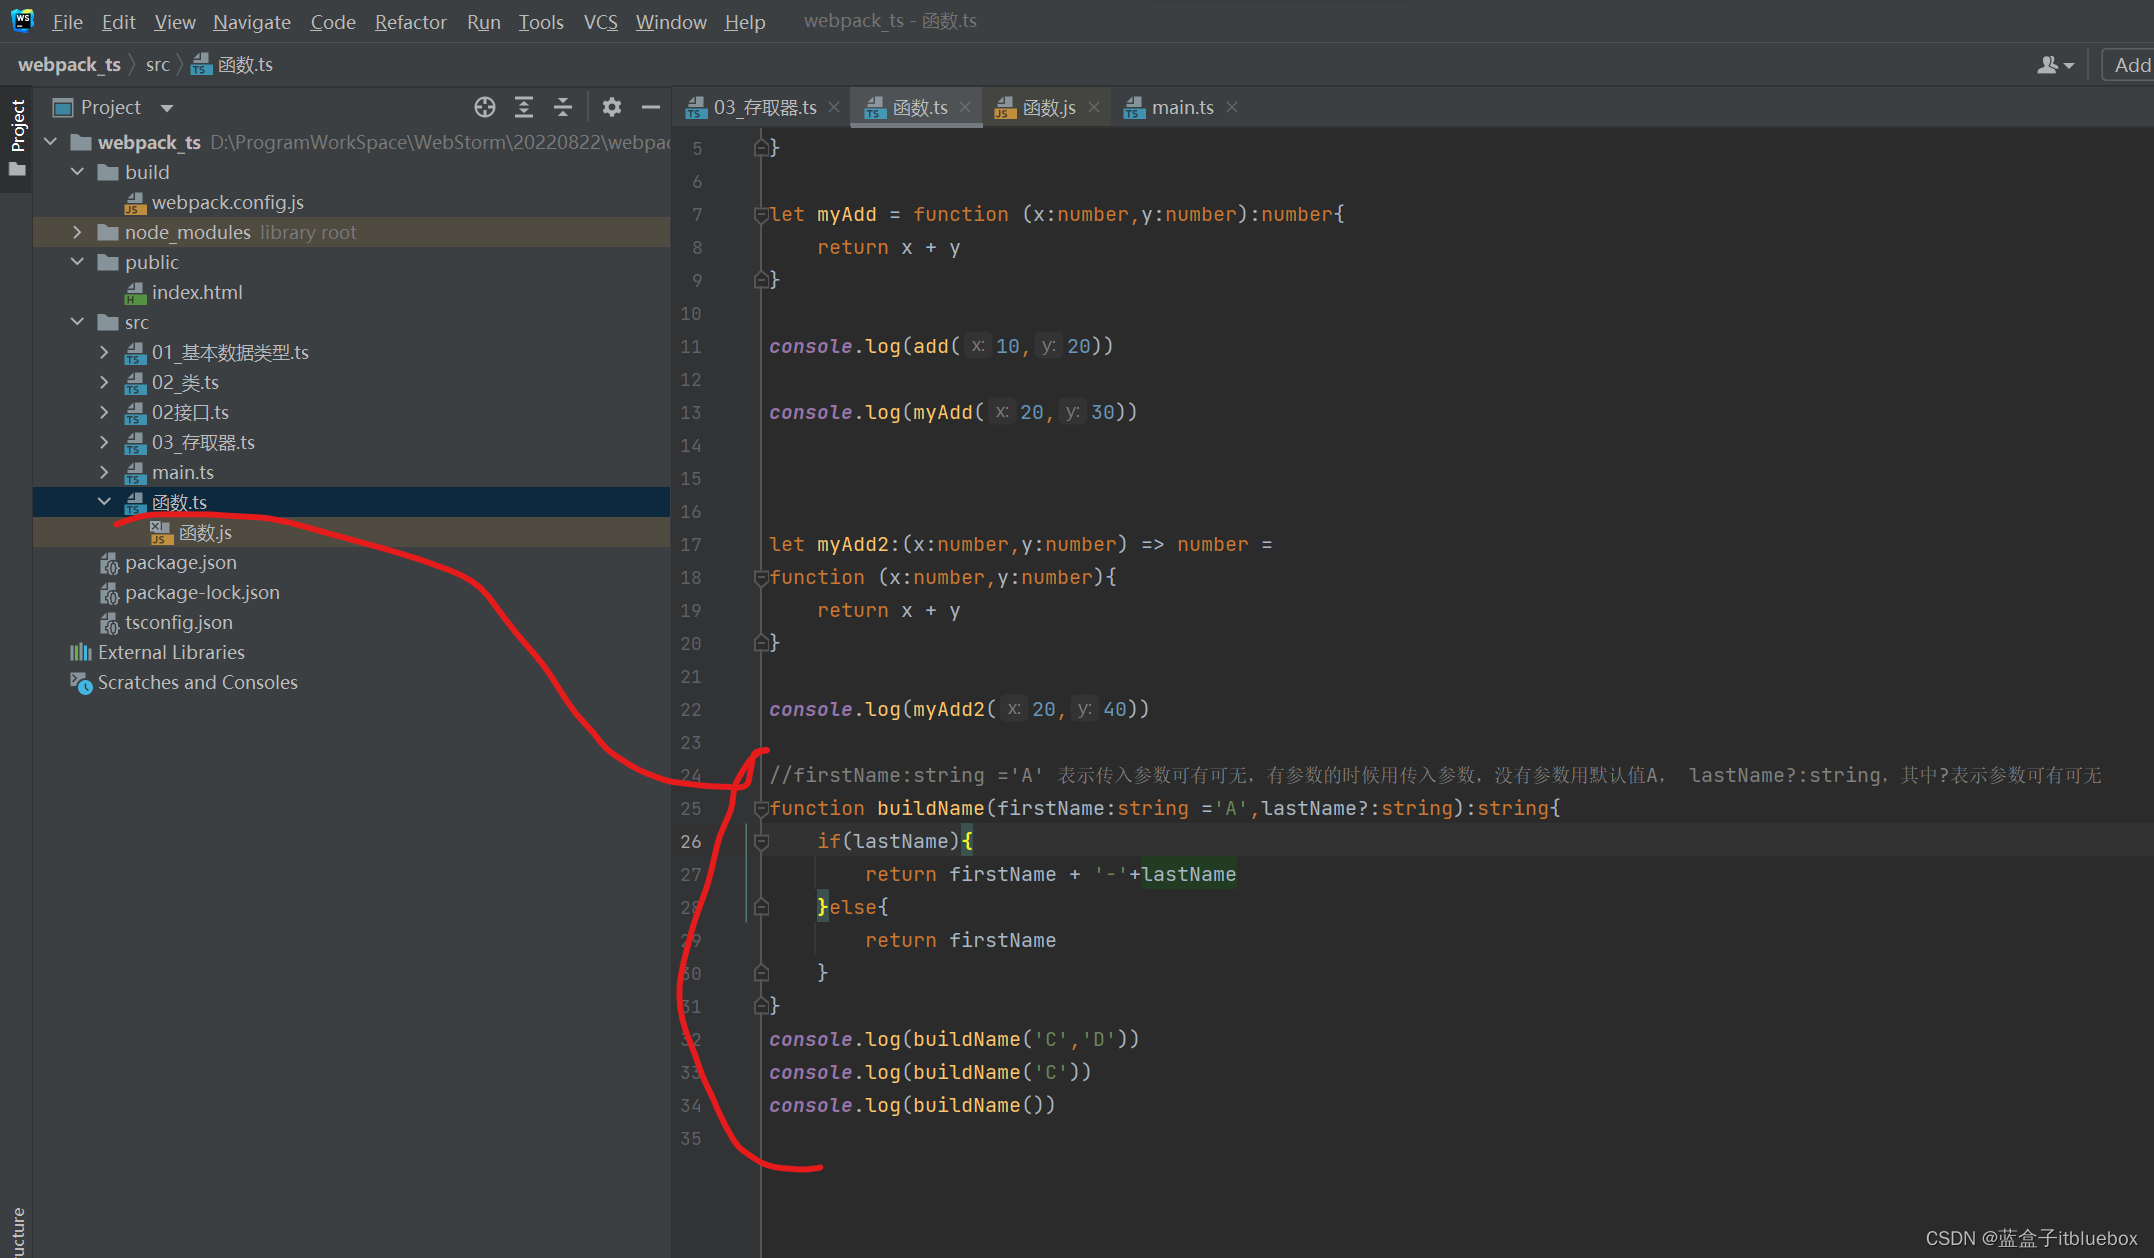Open the Run menu
The image size is (2154, 1258).
(x=484, y=22)
